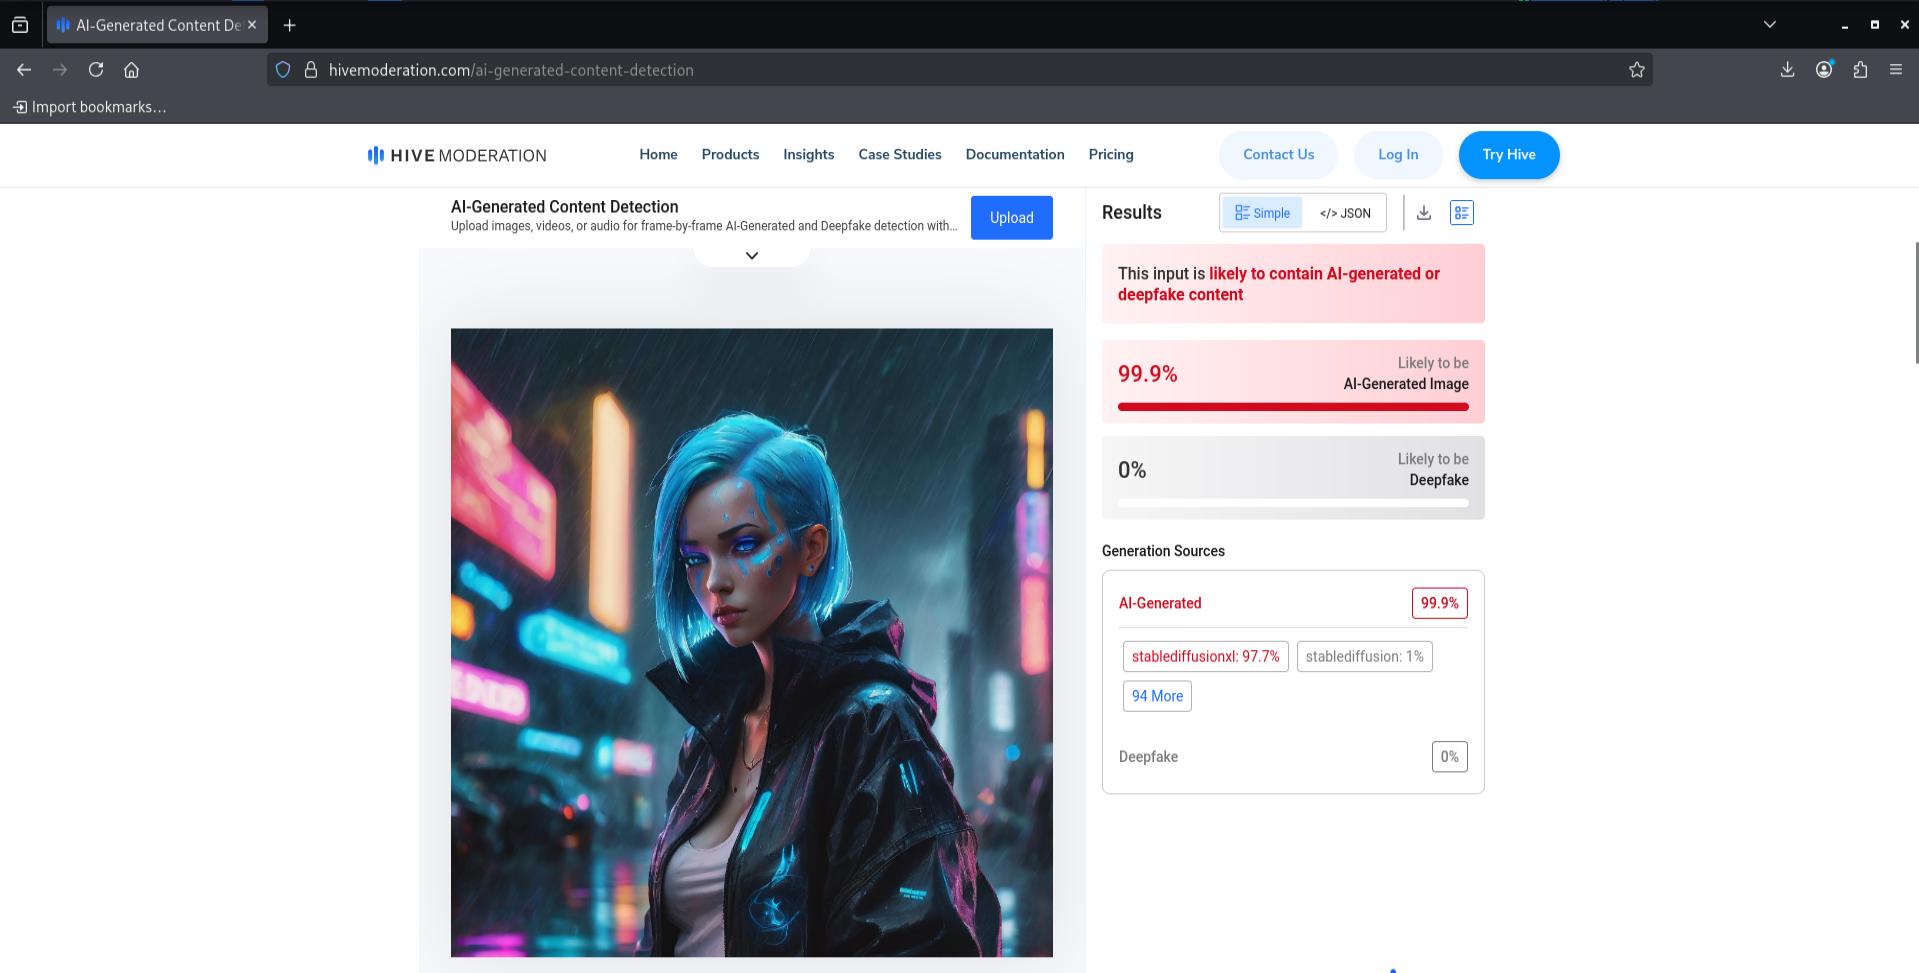Switch results to JSON view
The image size is (1919, 973).
[x=1345, y=213]
